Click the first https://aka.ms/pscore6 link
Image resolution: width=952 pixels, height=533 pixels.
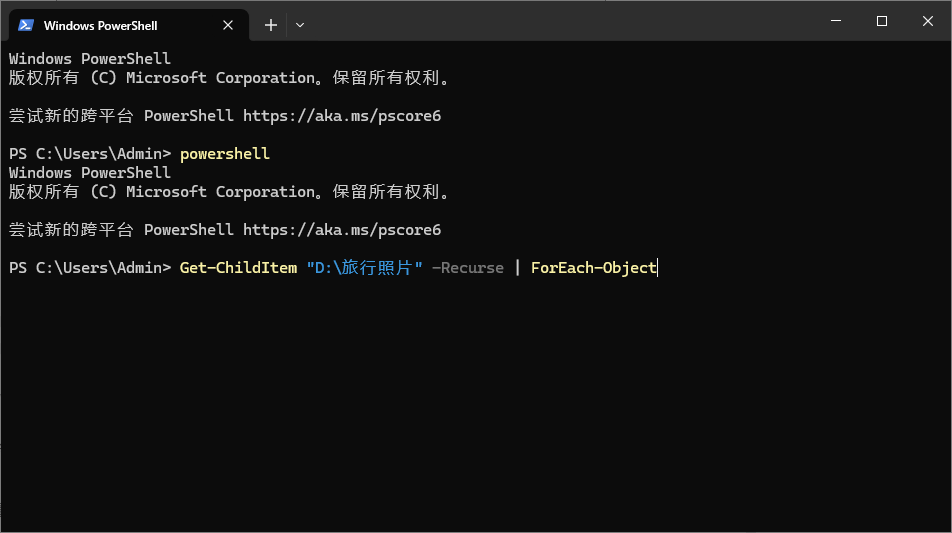[x=342, y=116]
